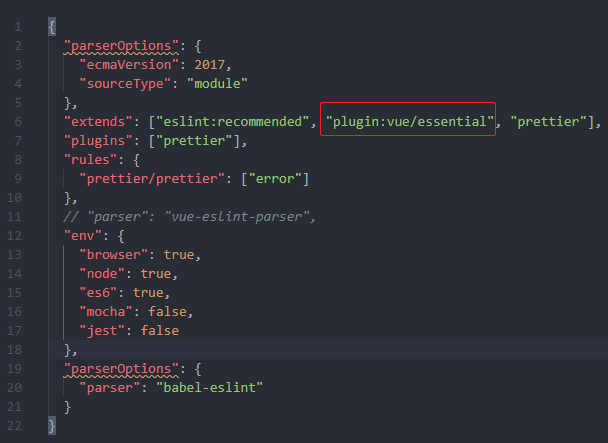This screenshot has height=443, width=608.
Task: Click the "parser" key on line 20
Action: click(110, 388)
